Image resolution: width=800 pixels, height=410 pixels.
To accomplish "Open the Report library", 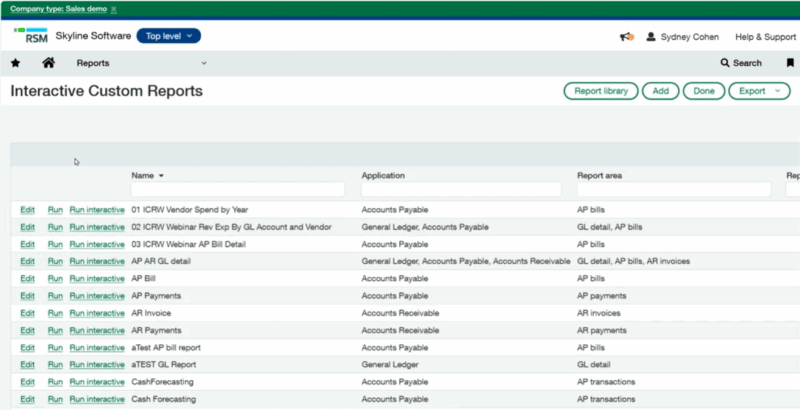I will coord(601,91).
